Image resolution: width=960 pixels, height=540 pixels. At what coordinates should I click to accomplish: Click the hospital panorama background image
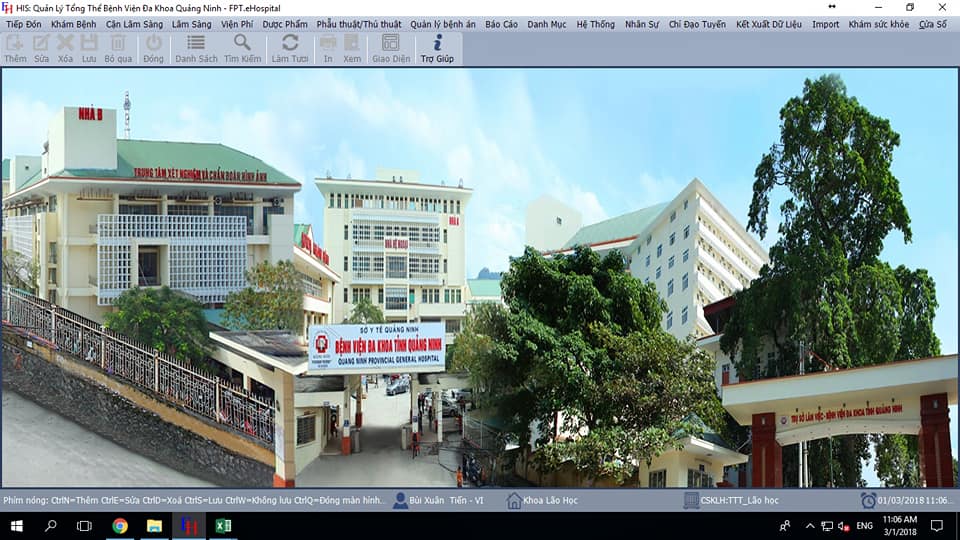tap(480, 277)
